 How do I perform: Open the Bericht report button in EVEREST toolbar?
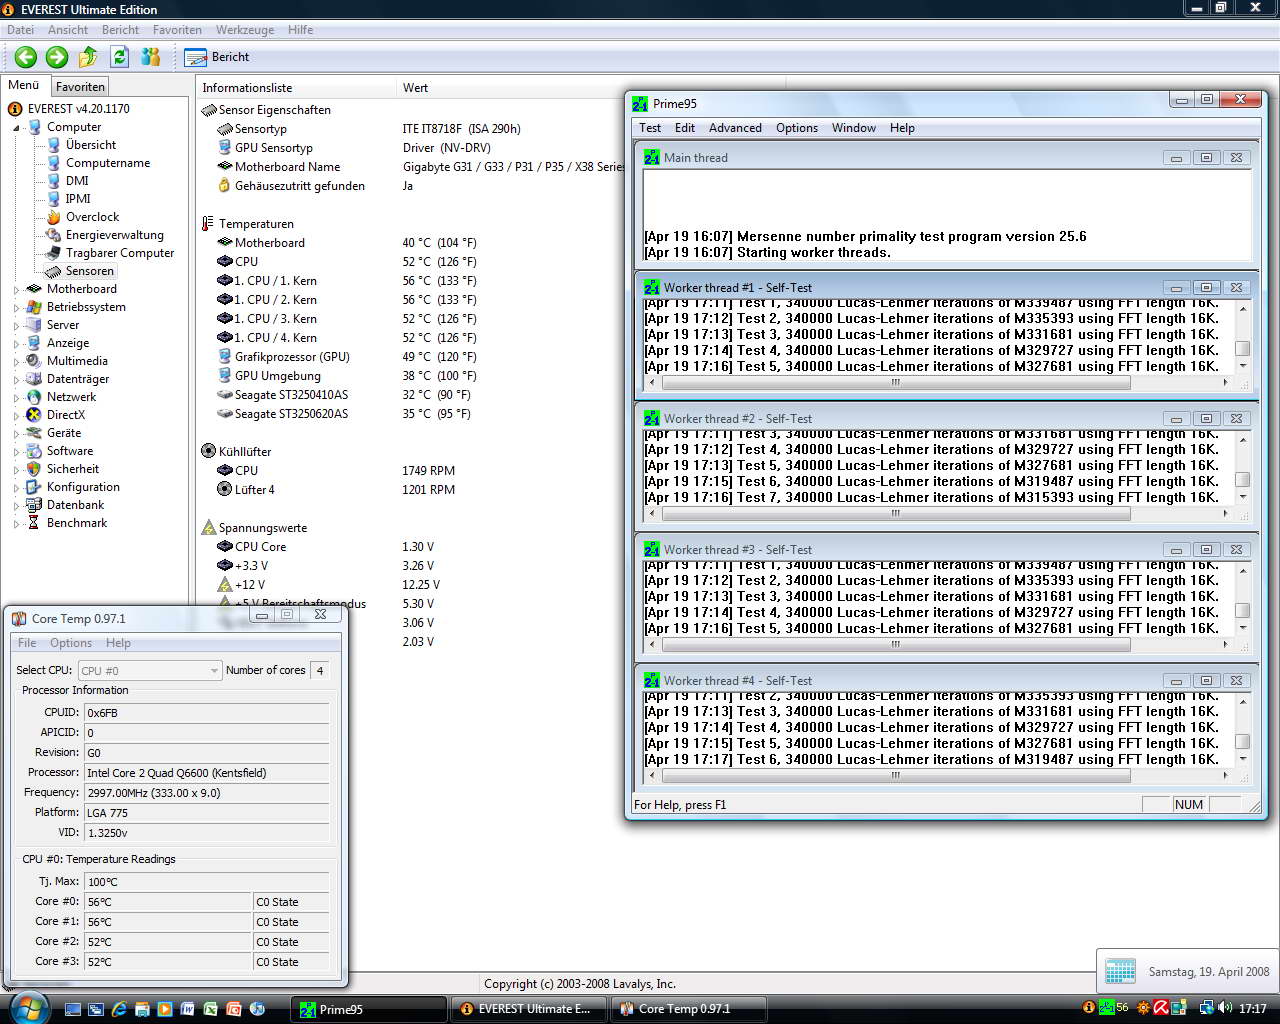coord(217,57)
